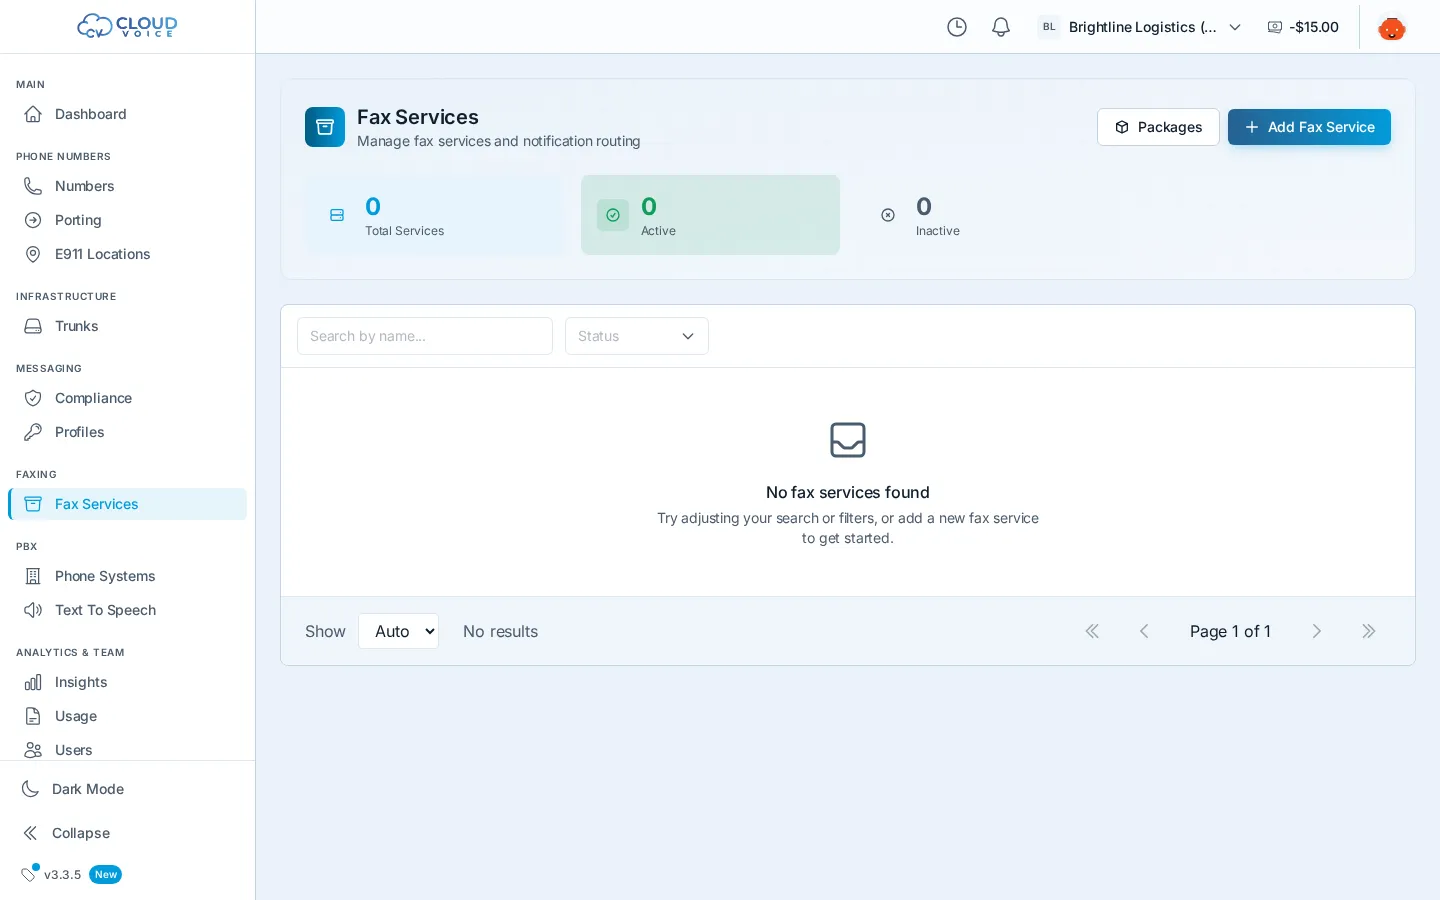Toggle Dark Mode
1440x900 pixels.
(127, 789)
